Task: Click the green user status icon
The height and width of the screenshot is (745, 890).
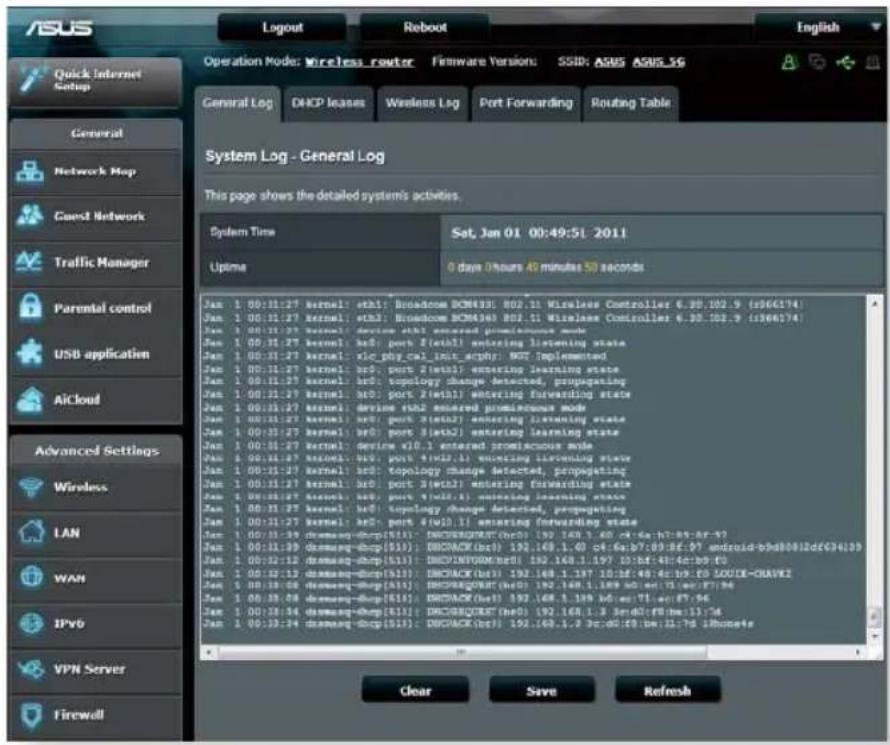Action: (x=788, y=62)
